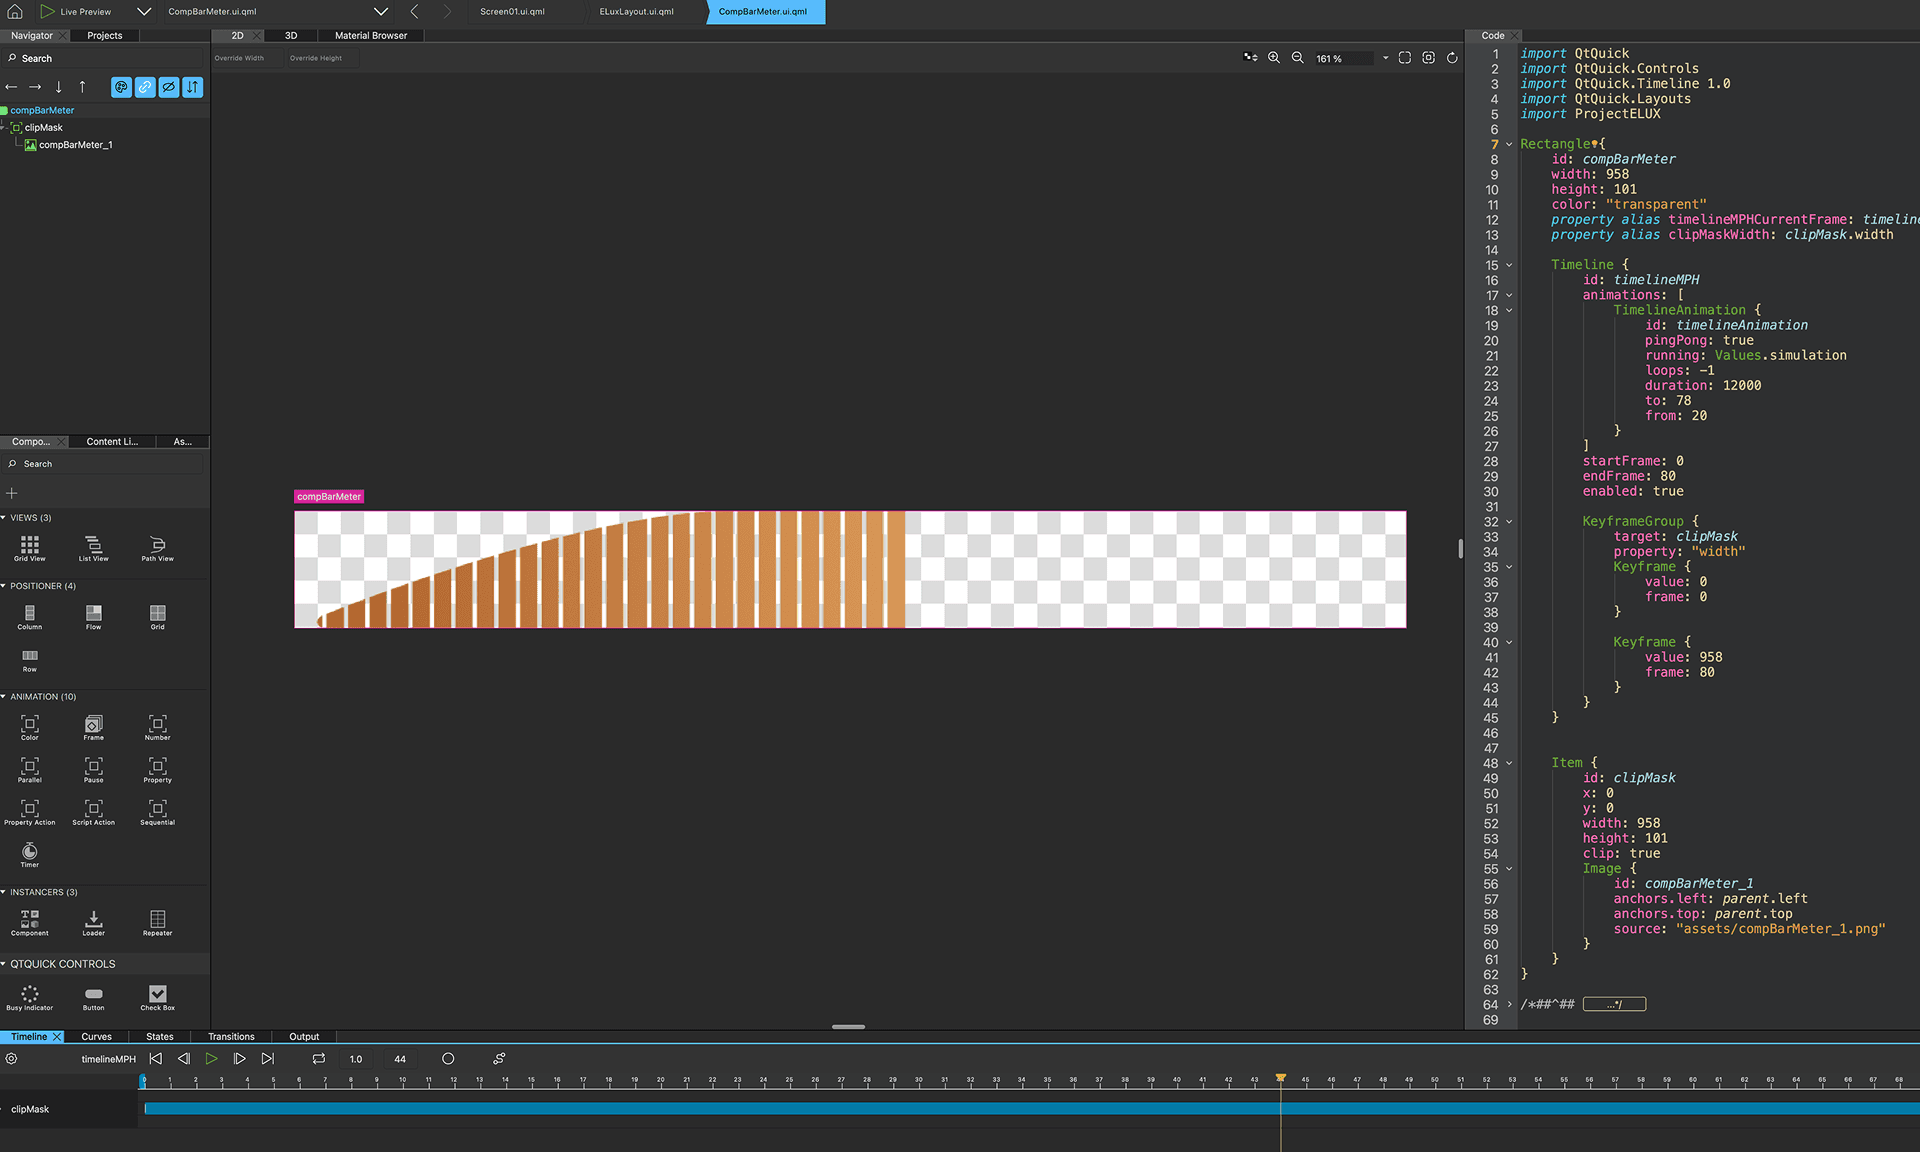Toggle the reverse item order button in Navigator
Viewport: 1920px width, 1152px height.
(x=193, y=87)
